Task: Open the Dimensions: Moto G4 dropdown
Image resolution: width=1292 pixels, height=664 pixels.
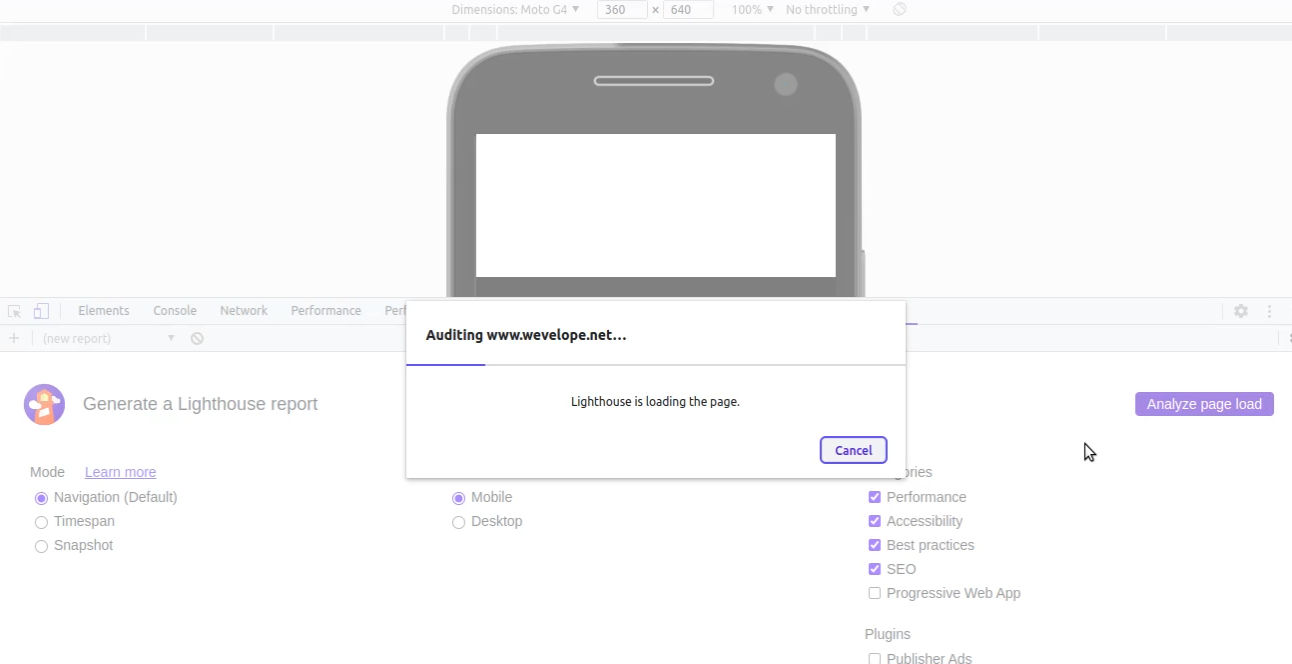Action: click(x=515, y=9)
